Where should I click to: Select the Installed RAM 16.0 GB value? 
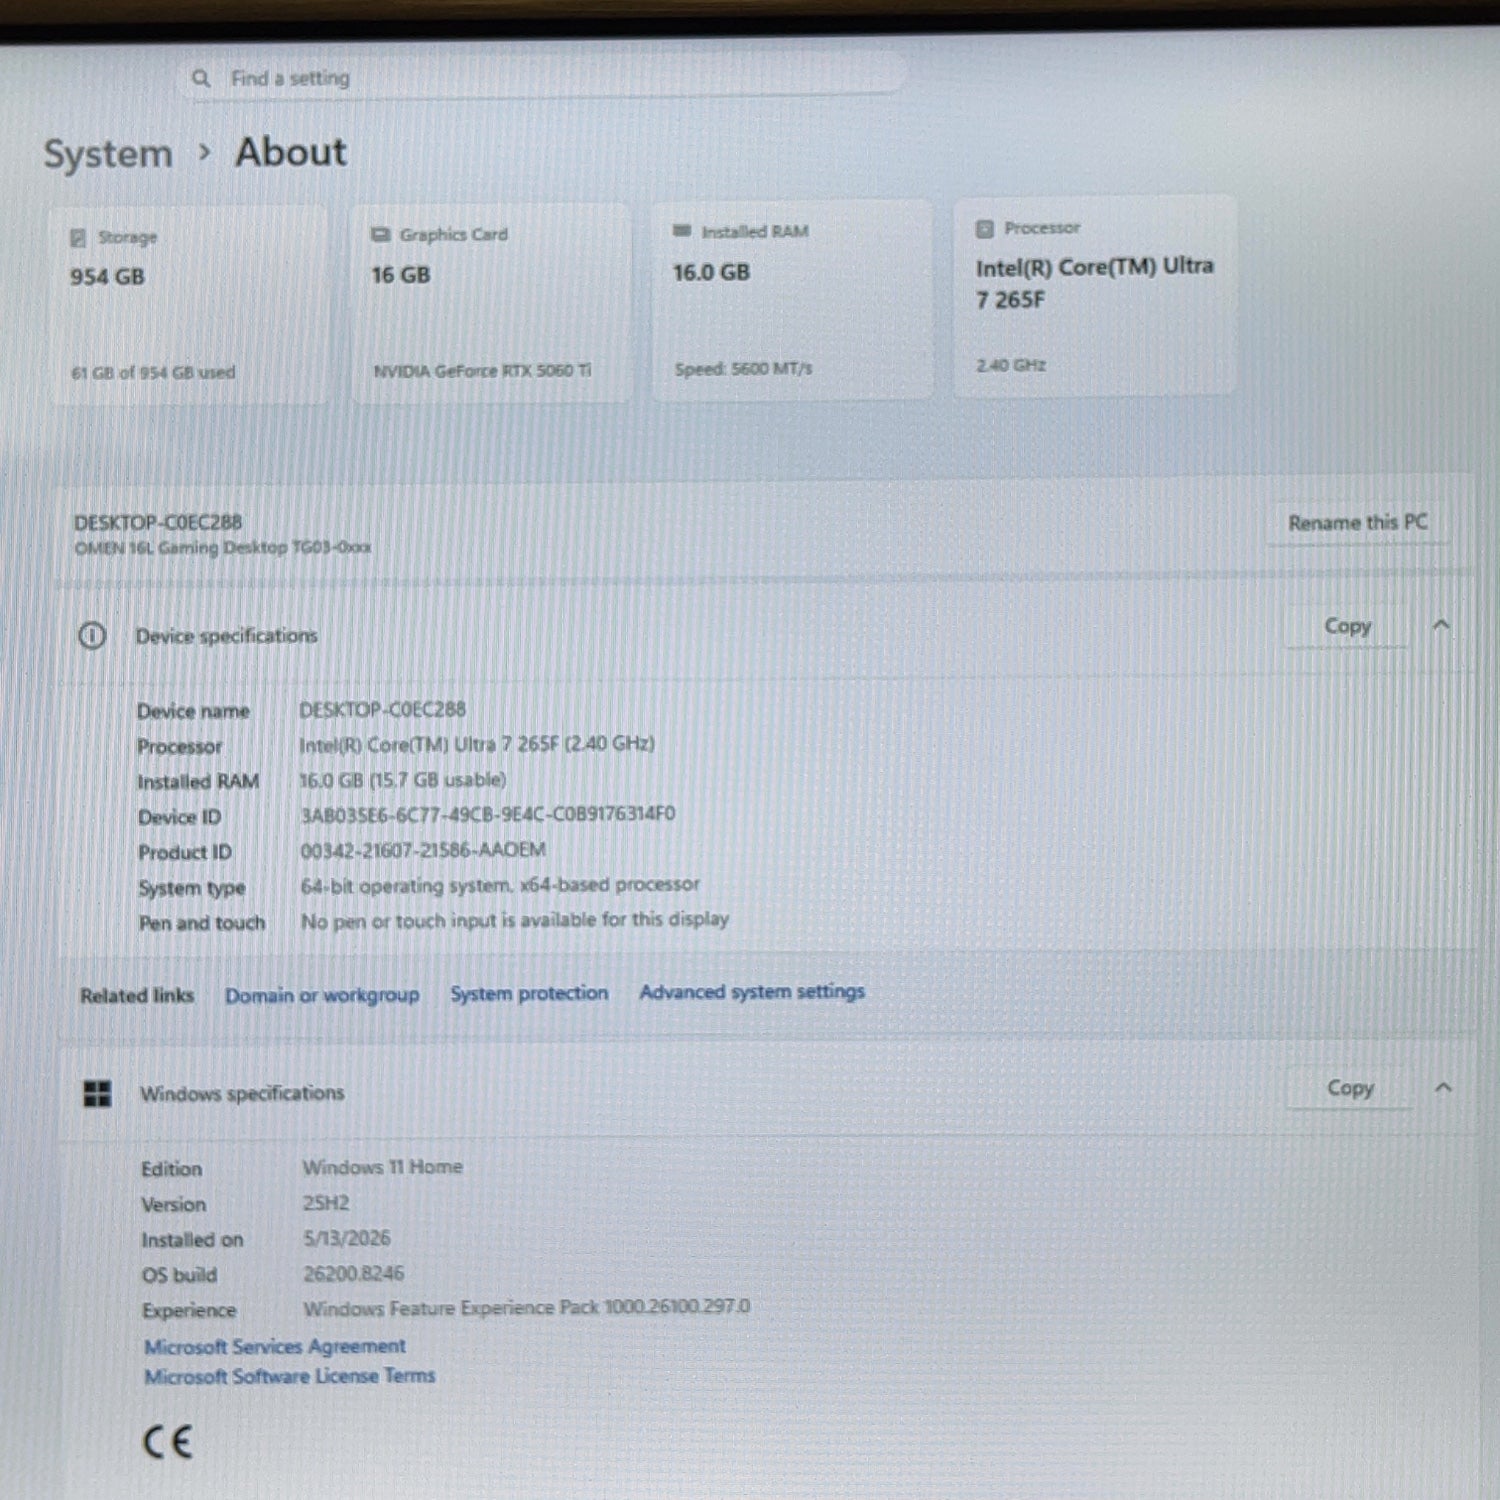point(711,272)
